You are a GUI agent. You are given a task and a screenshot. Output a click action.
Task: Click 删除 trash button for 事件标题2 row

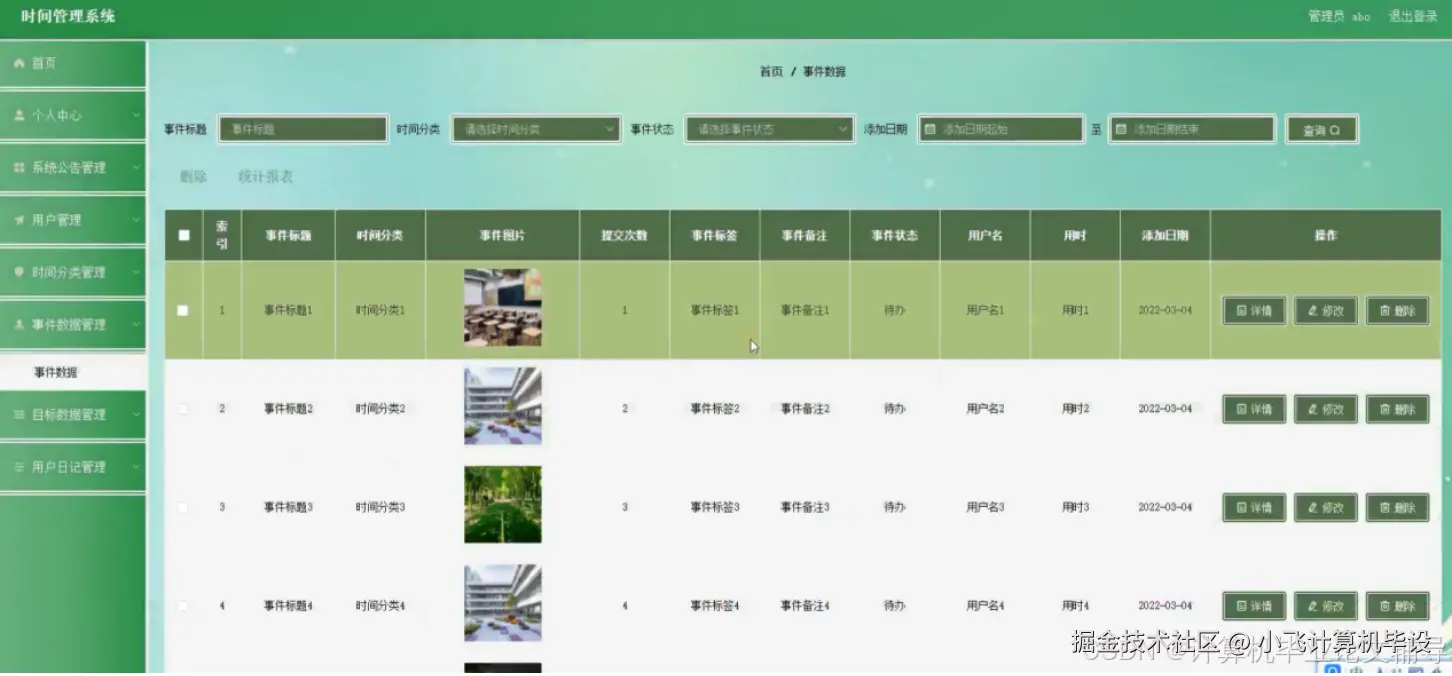tap(1397, 409)
